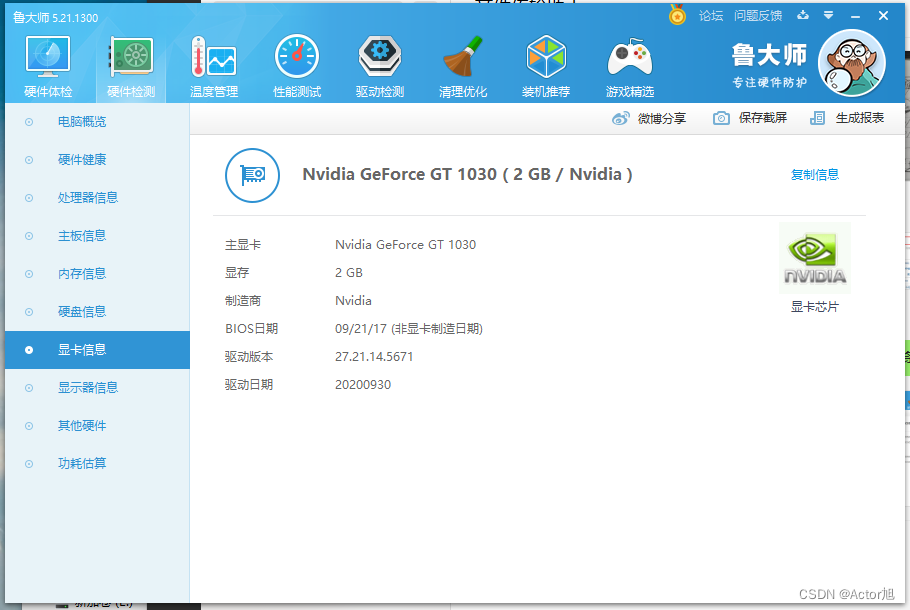The image size is (910, 610).
Task: Click the bullet beside 处理器信息
Action: [29, 198]
